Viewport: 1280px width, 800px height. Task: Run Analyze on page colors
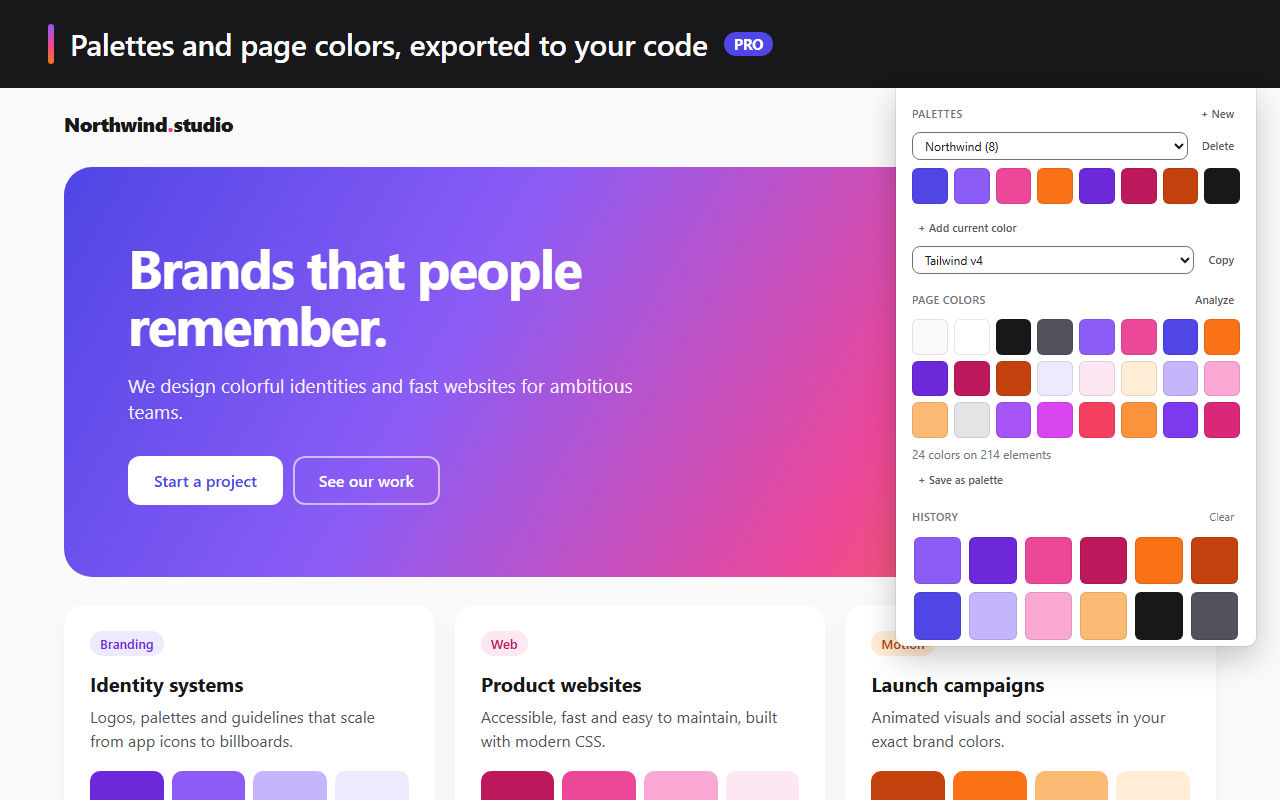[1215, 300]
